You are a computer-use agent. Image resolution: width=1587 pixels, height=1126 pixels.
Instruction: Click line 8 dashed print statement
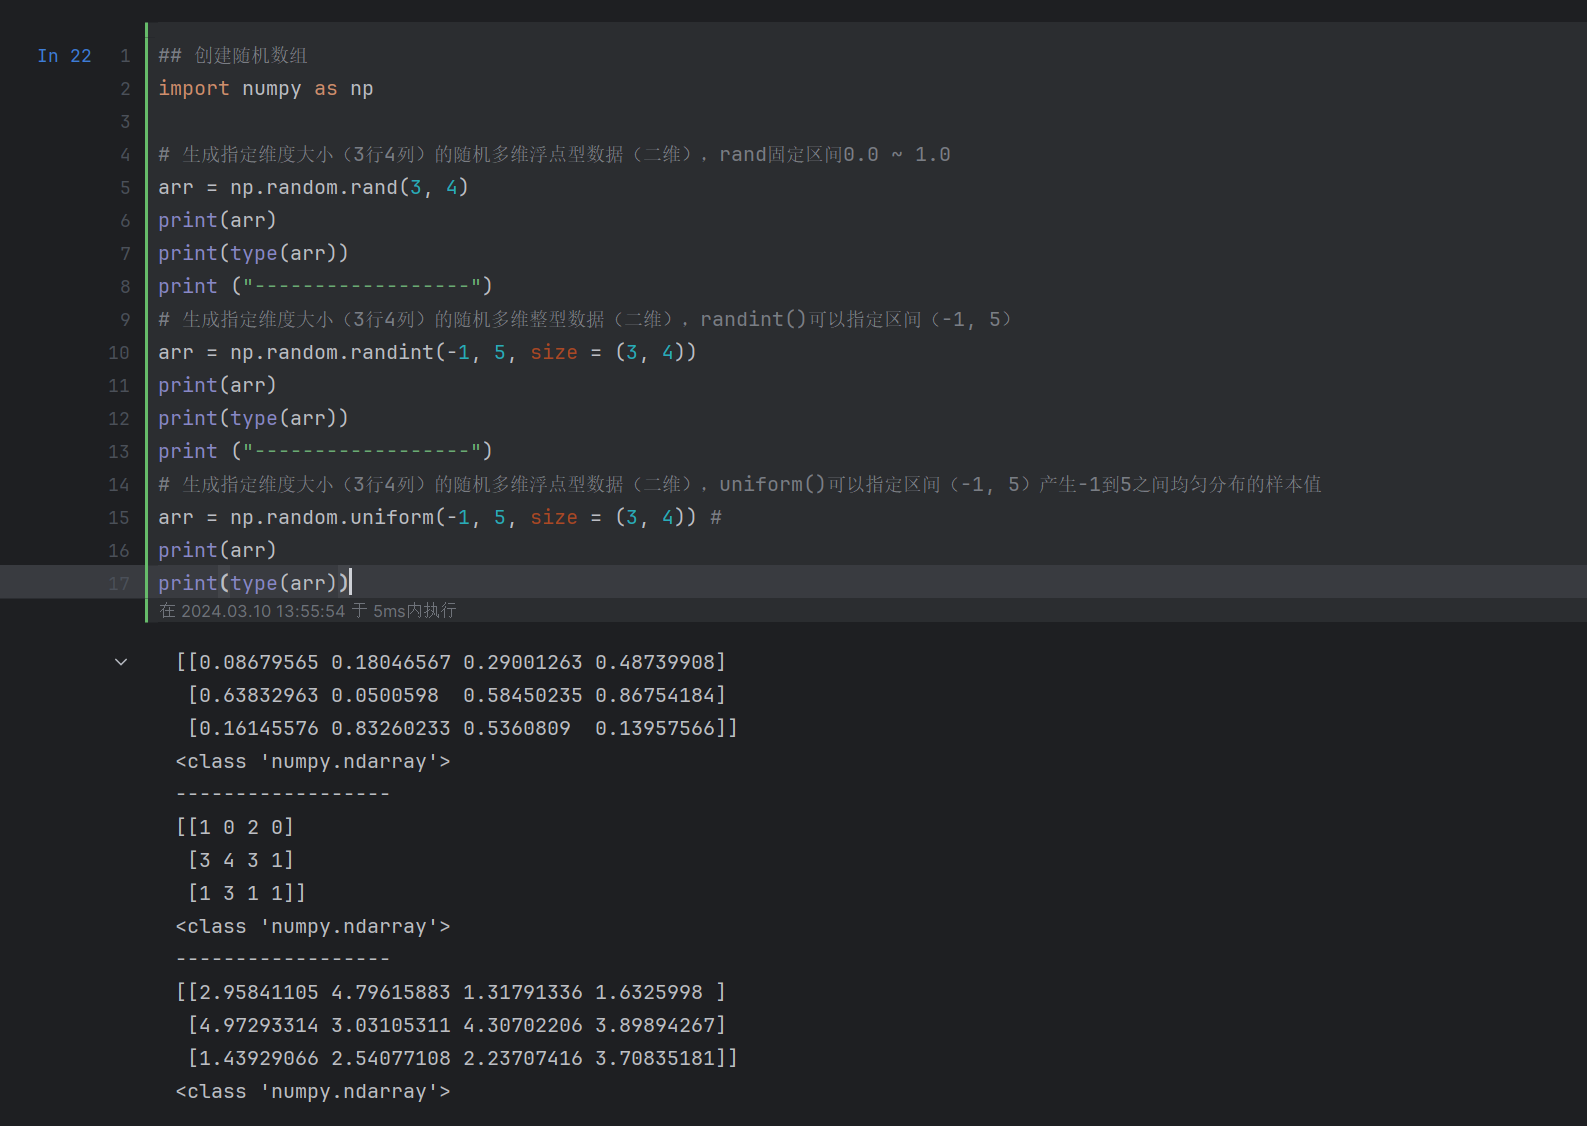coord(325,287)
